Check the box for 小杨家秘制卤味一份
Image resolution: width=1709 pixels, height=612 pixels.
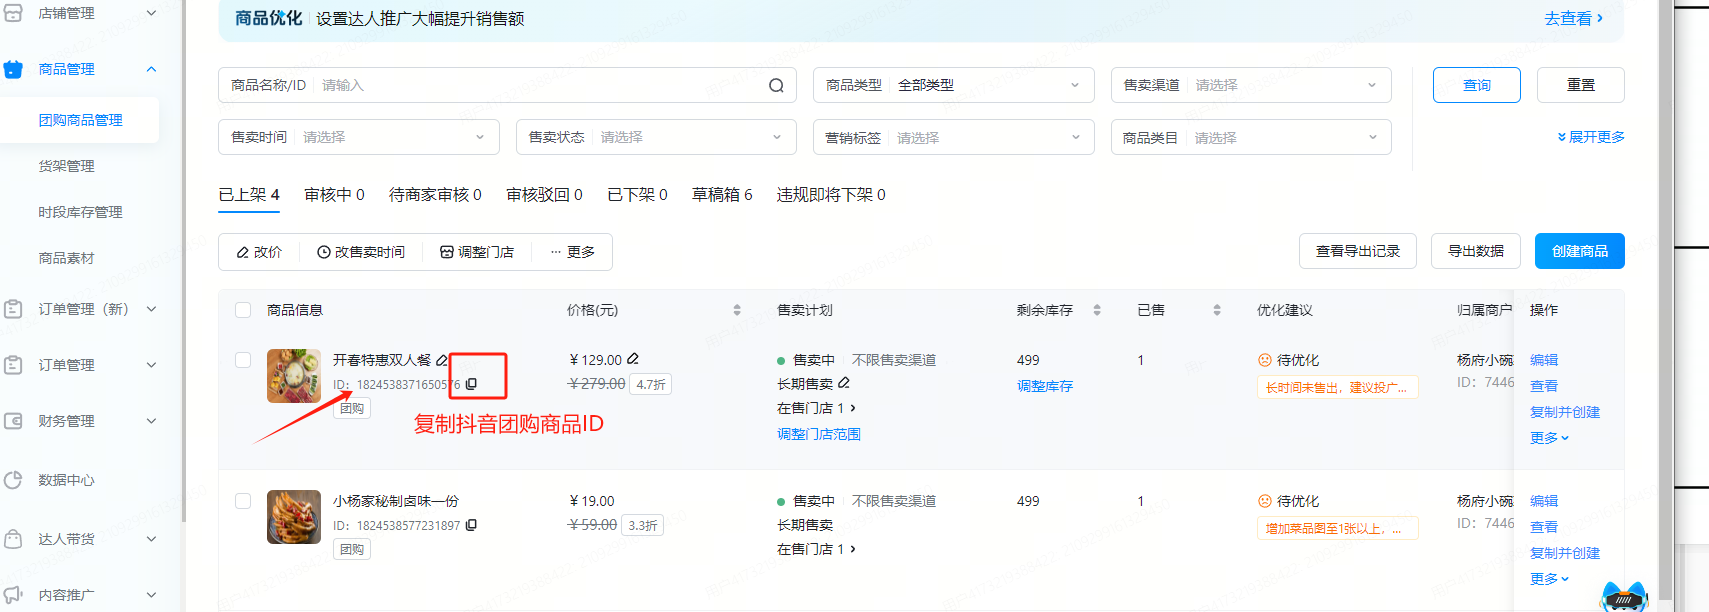coord(243,501)
